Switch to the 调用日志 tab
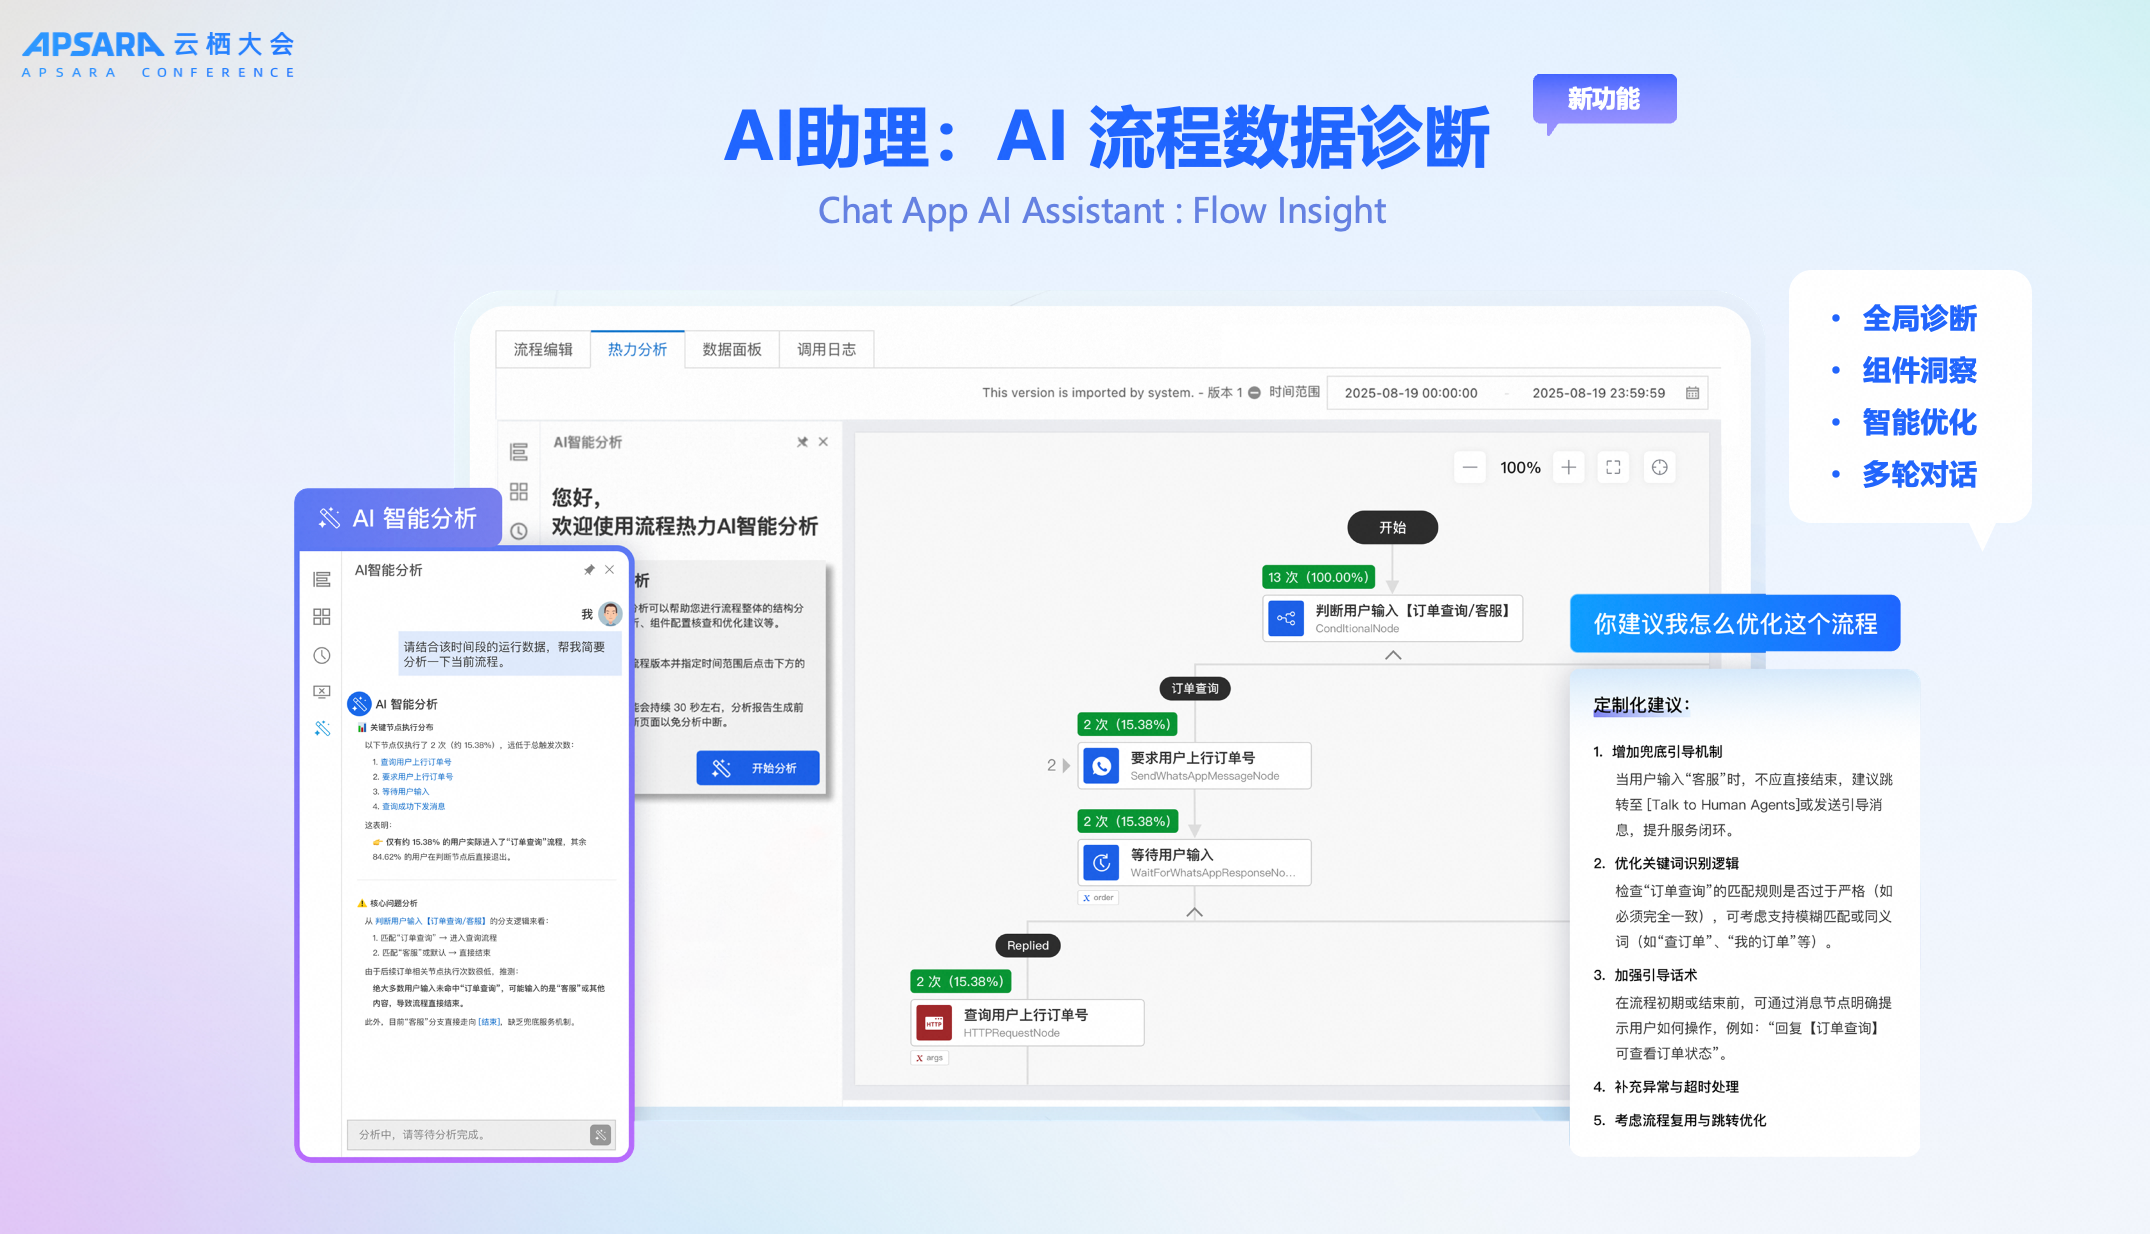Viewport: 2150px width, 1234px height. tap(826, 349)
